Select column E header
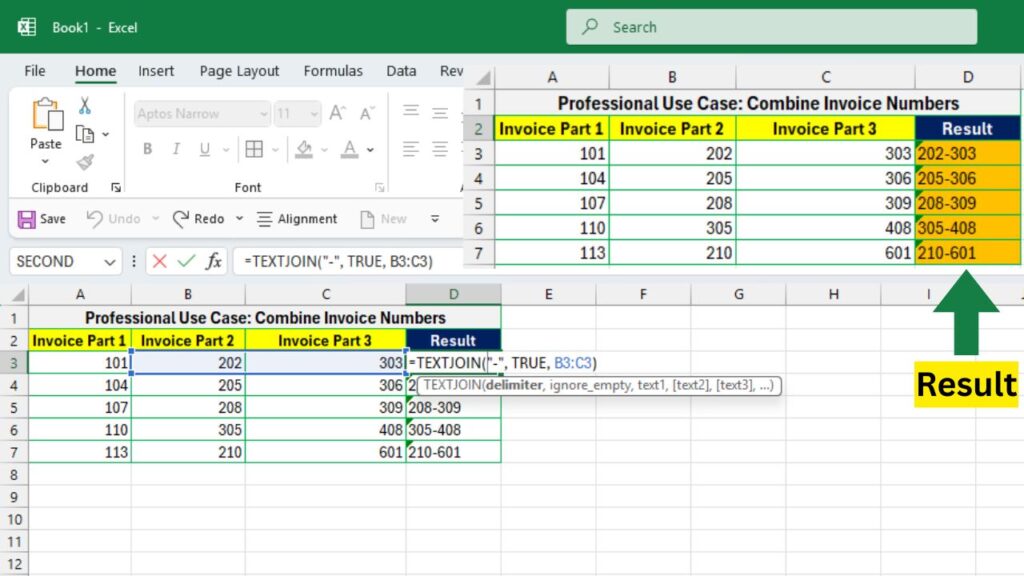 549,295
